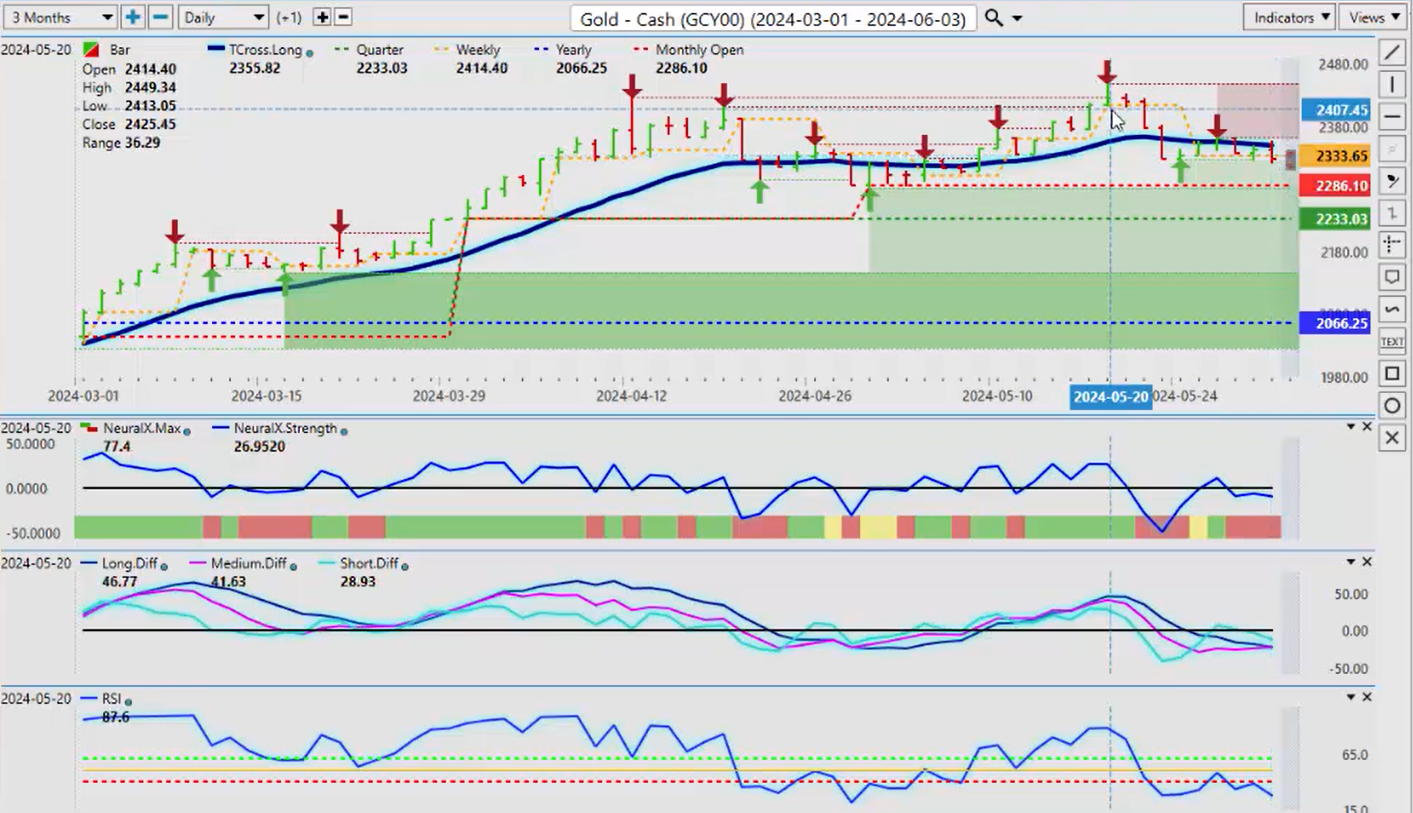Select the vertical line drawing tool

click(x=1391, y=85)
